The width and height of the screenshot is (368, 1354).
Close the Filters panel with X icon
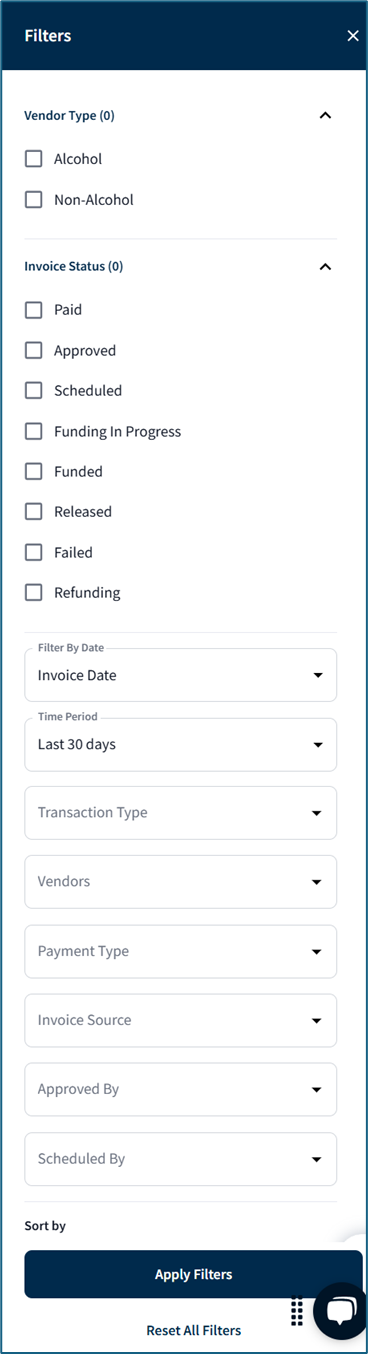coord(352,36)
